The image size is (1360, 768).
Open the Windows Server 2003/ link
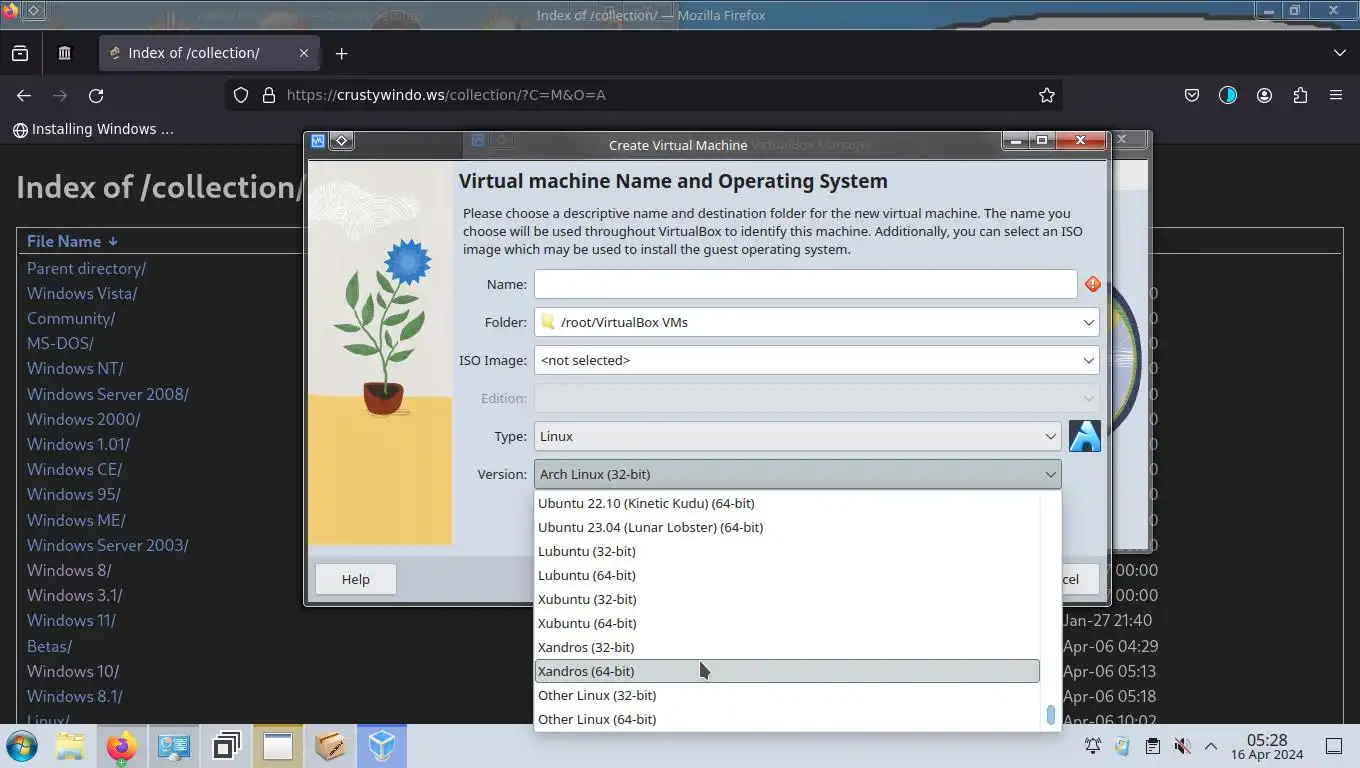coord(108,545)
